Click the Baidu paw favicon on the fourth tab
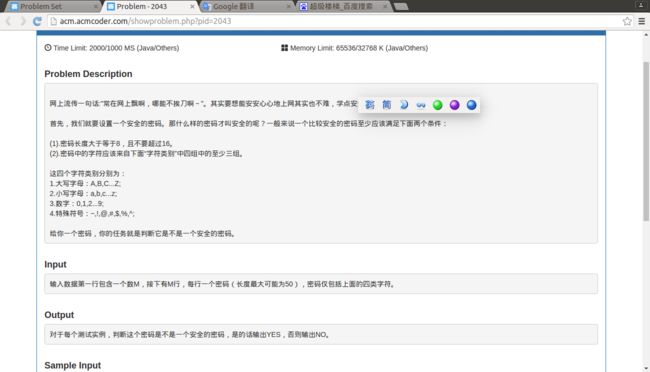The image size is (650, 372). pyautogui.click(x=304, y=7)
